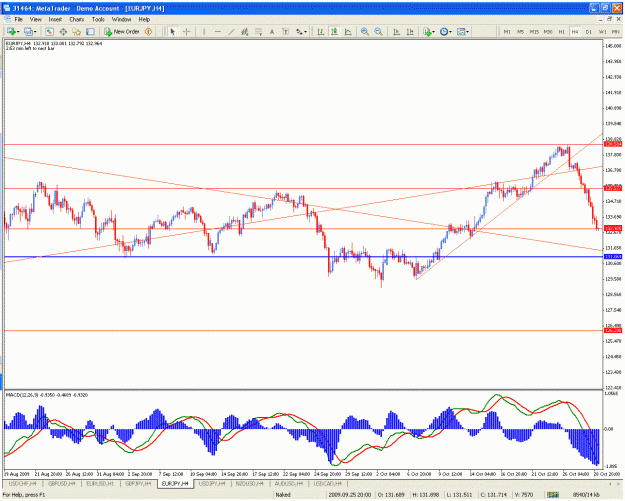Zoom in on the chart

point(365,31)
